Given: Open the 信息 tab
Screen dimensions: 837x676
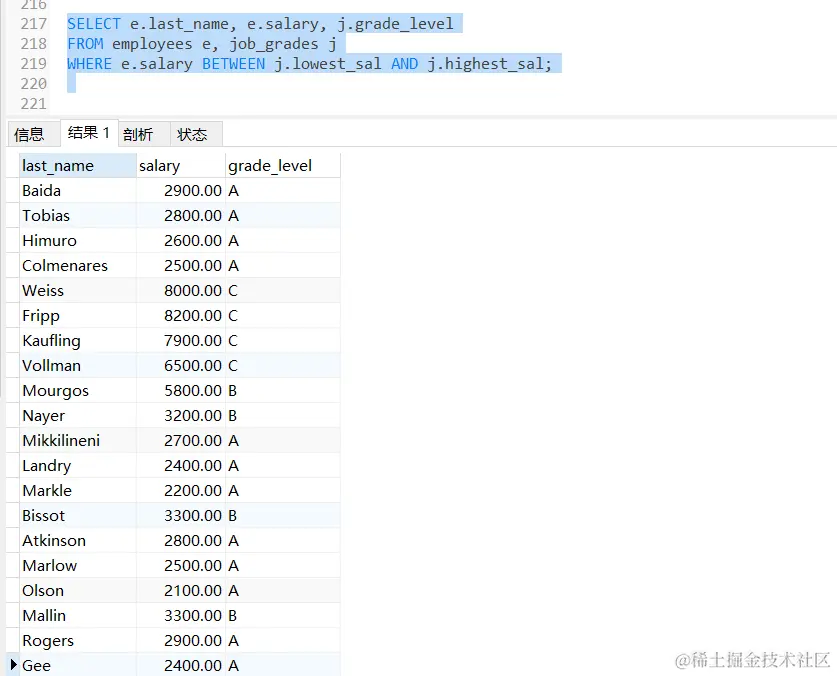Looking at the screenshot, I should click(x=33, y=134).
